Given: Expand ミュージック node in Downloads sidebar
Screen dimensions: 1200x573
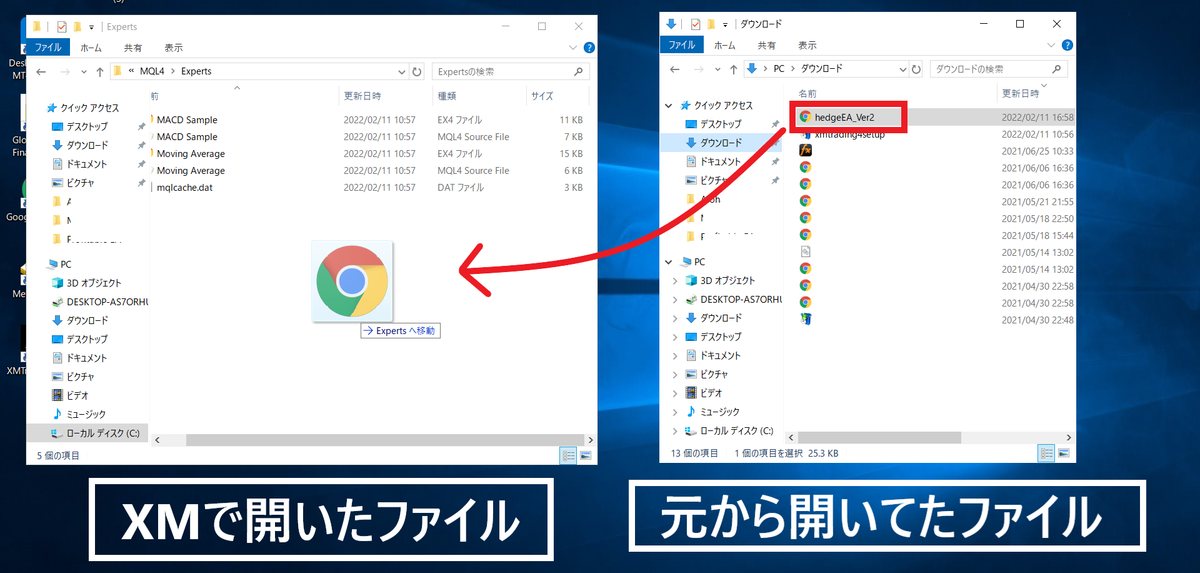Looking at the screenshot, I should pos(677,412).
